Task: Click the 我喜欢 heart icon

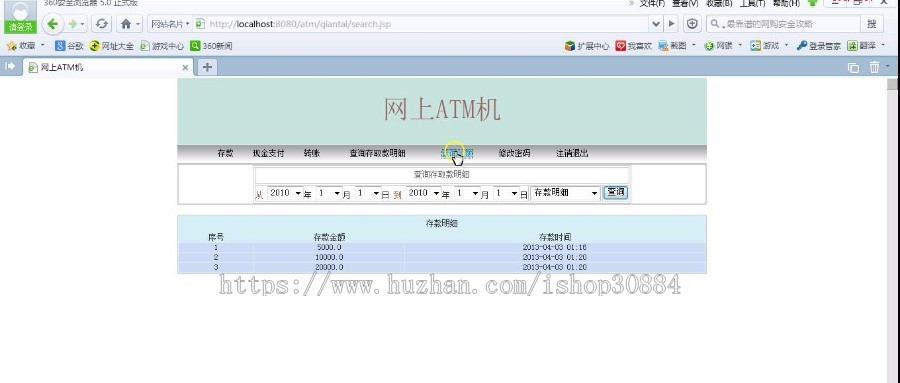Action: (x=620, y=46)
